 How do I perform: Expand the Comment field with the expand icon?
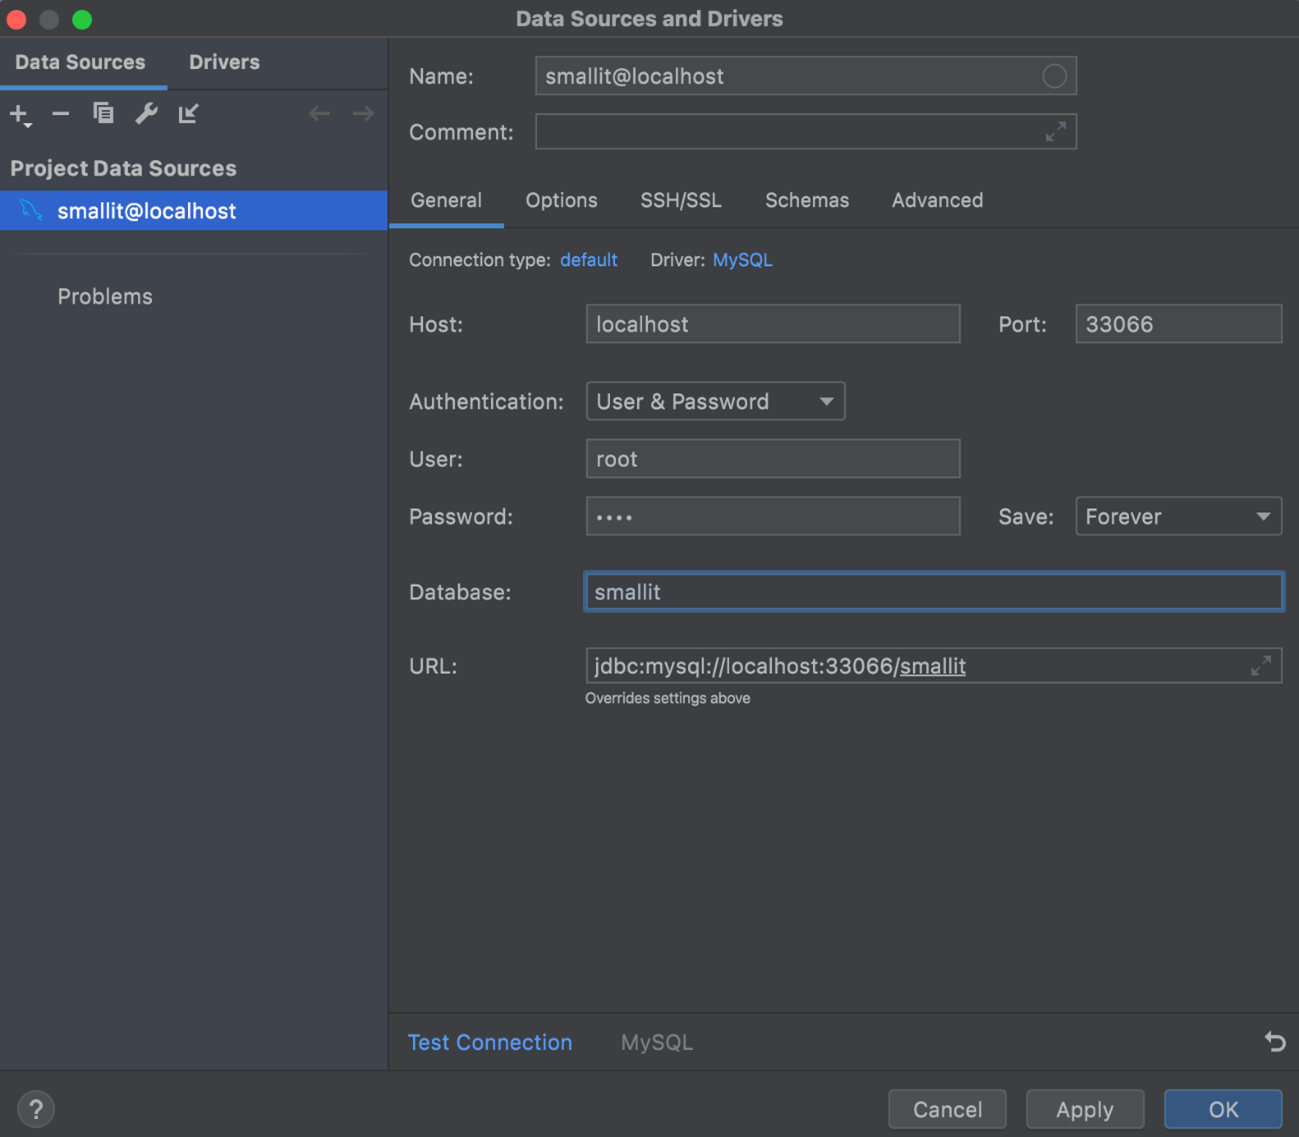[1055, 132]
